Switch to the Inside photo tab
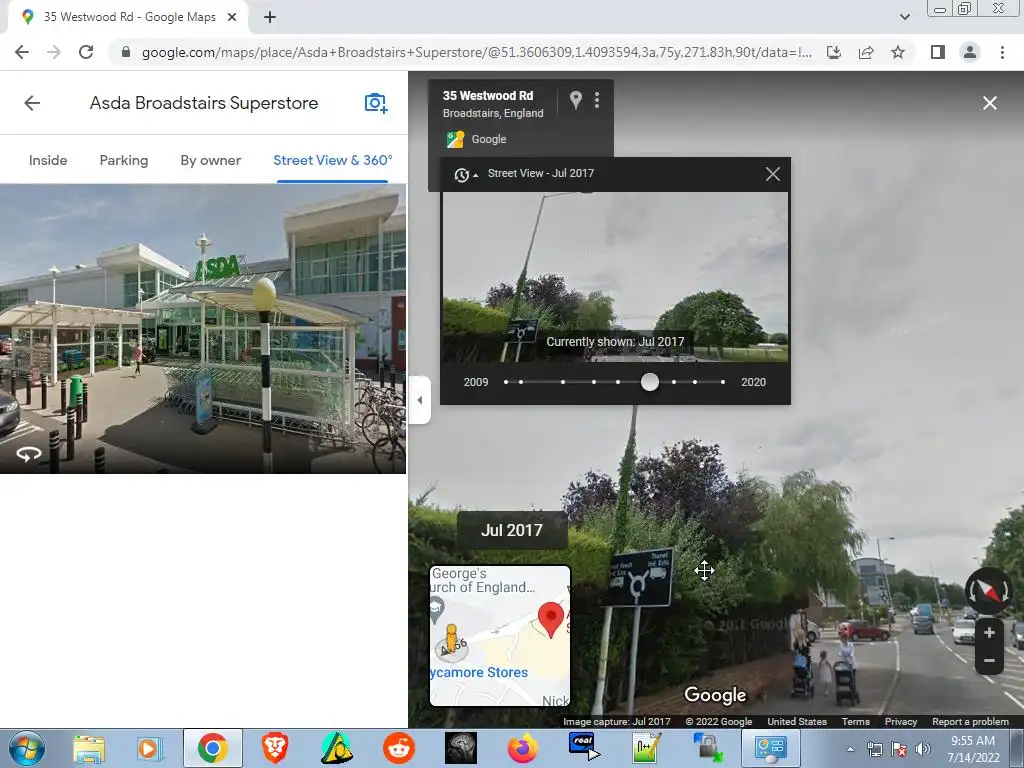Image resolution: width=1024 pixels, height=768 pixels. pyautogui.click(x=48, y=160)
